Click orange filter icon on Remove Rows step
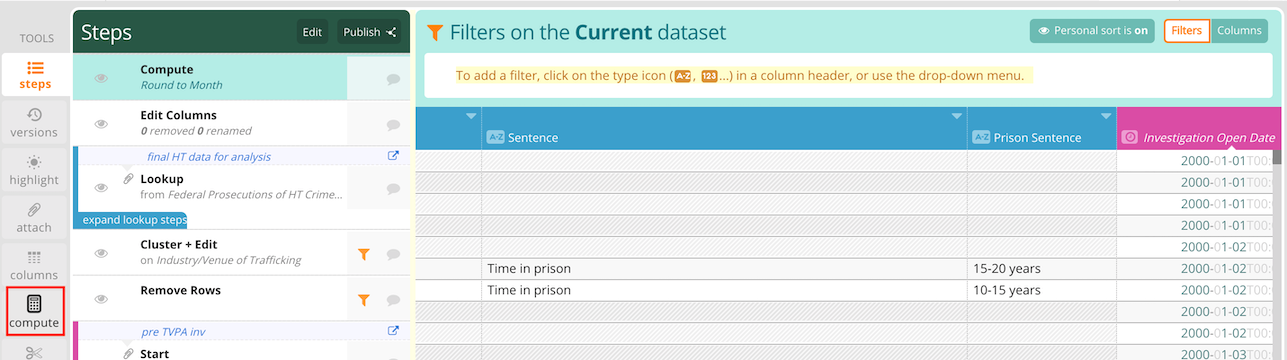This screenshot has width=1287, height=360. click(x=364, y=300)
